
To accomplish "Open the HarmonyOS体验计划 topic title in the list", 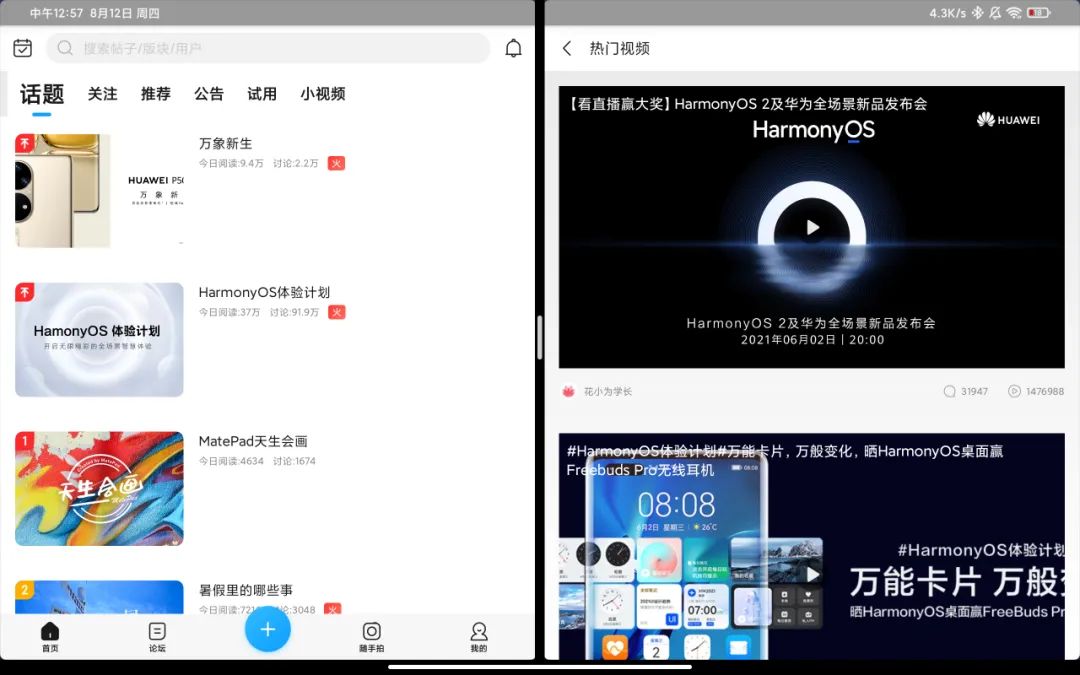I will click(264, 292).
